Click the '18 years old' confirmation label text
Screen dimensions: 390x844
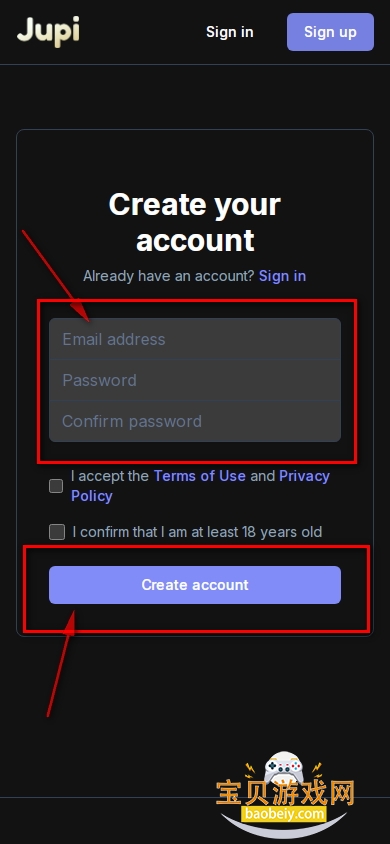(197, 532)
